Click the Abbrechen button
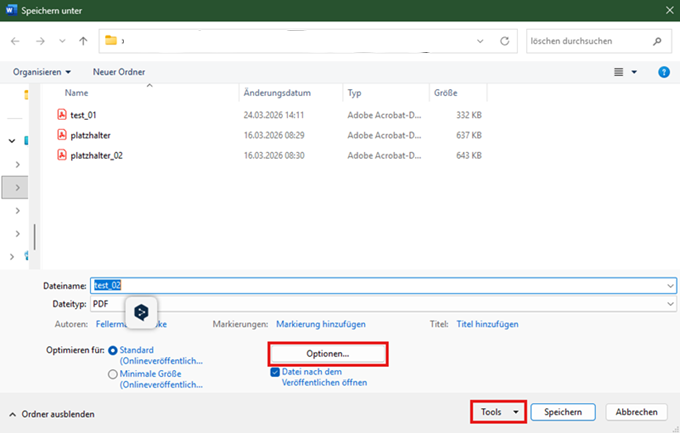 (636, 412)
